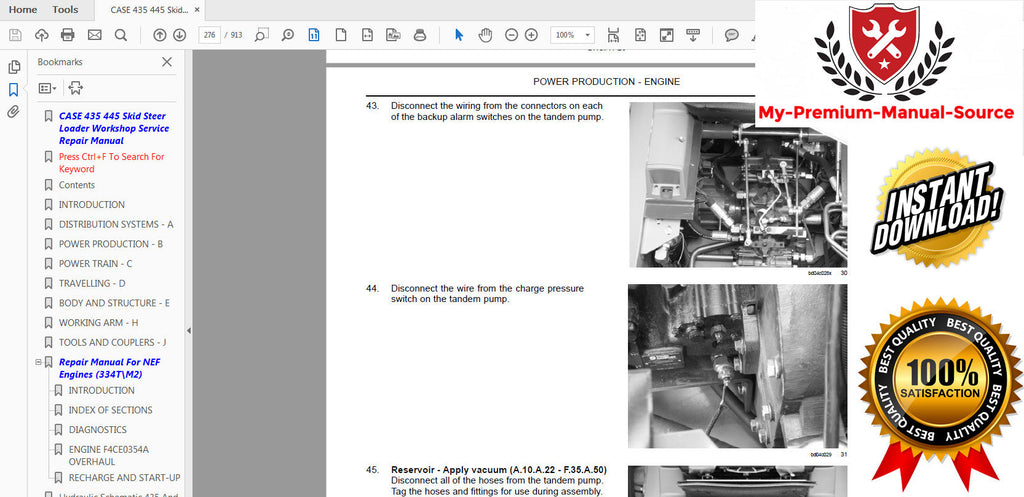Click the search magnifier icon

click(121, 35)
